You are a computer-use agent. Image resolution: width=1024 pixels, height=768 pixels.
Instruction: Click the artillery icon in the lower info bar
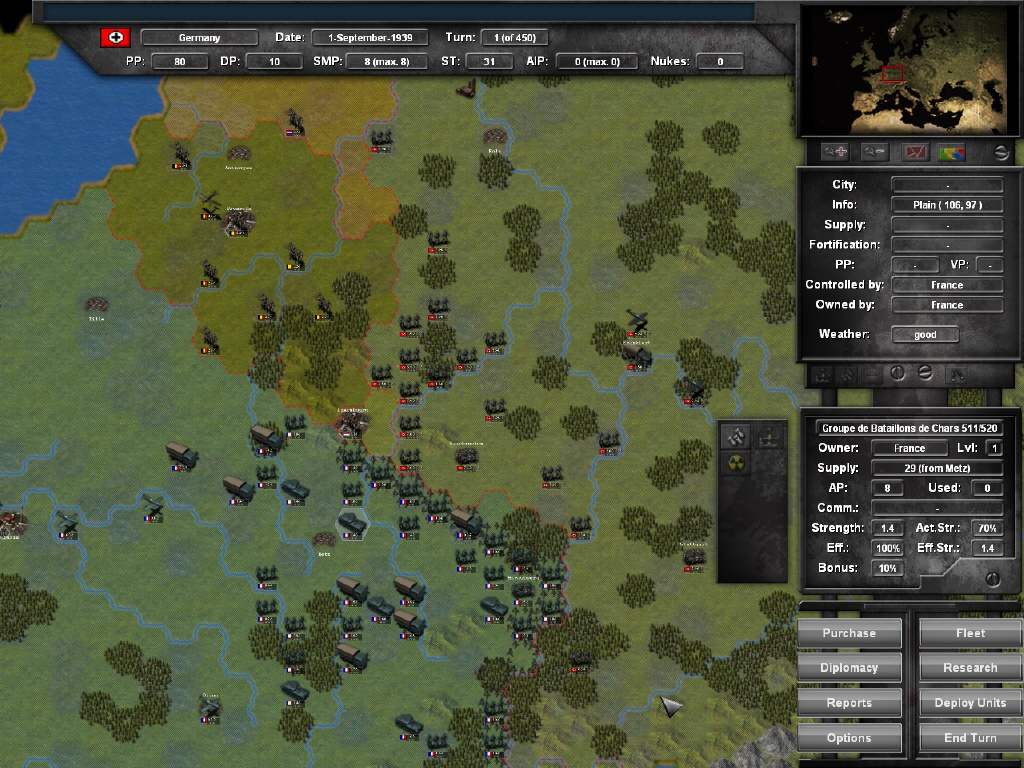(x=822, y=376)
